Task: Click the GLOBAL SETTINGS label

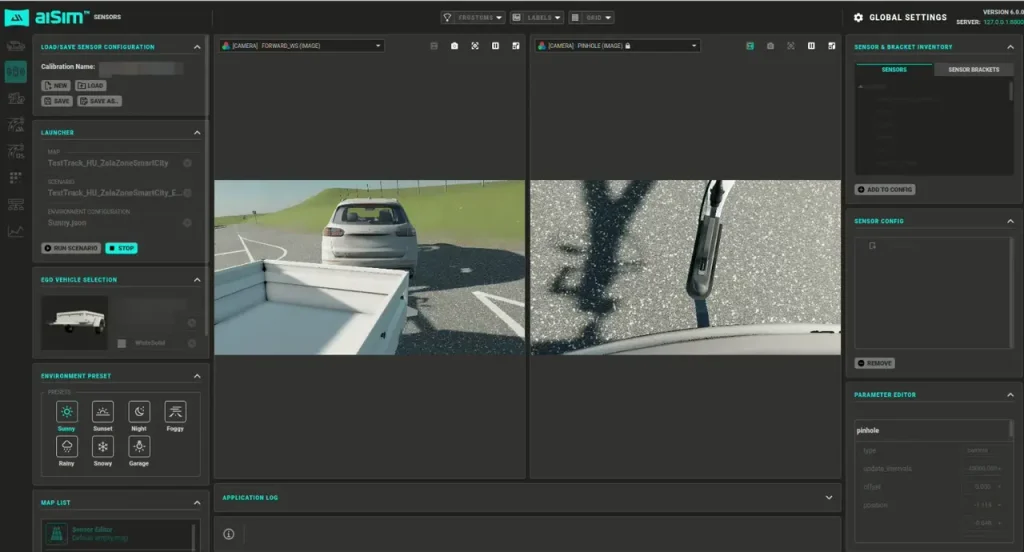Action: 908,18
